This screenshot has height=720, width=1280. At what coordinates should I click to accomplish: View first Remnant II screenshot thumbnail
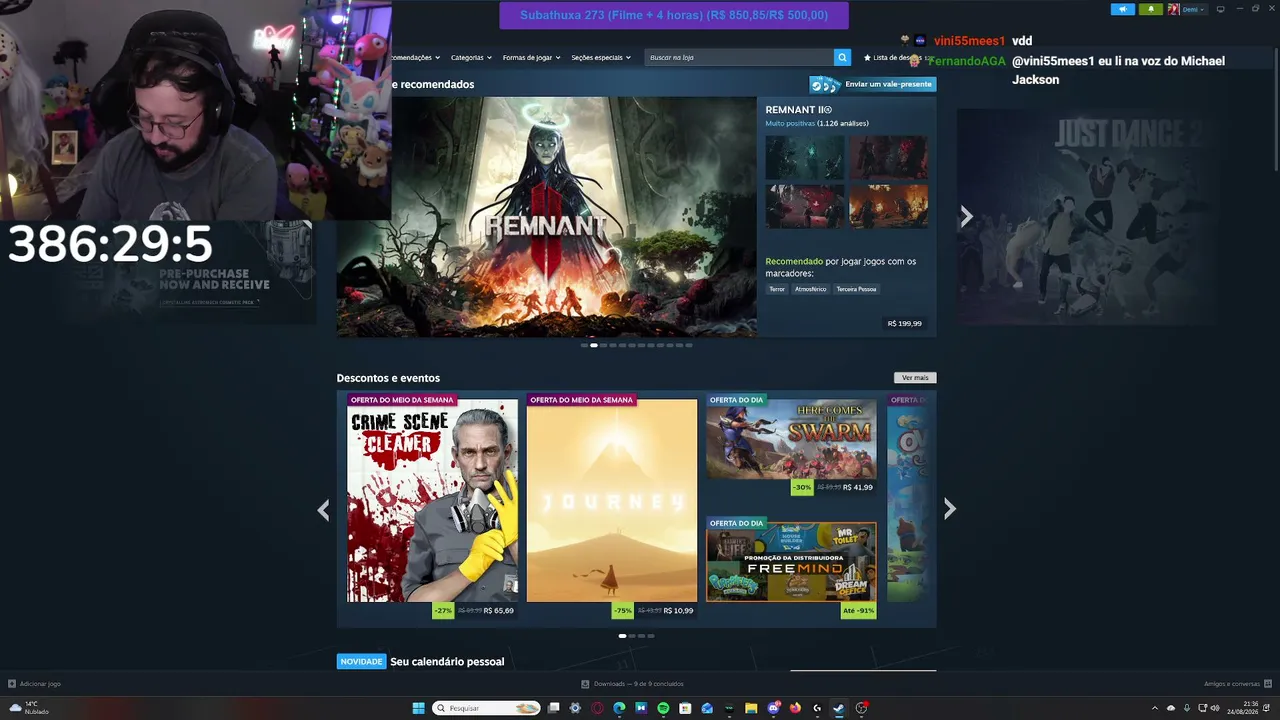(805, 158)
